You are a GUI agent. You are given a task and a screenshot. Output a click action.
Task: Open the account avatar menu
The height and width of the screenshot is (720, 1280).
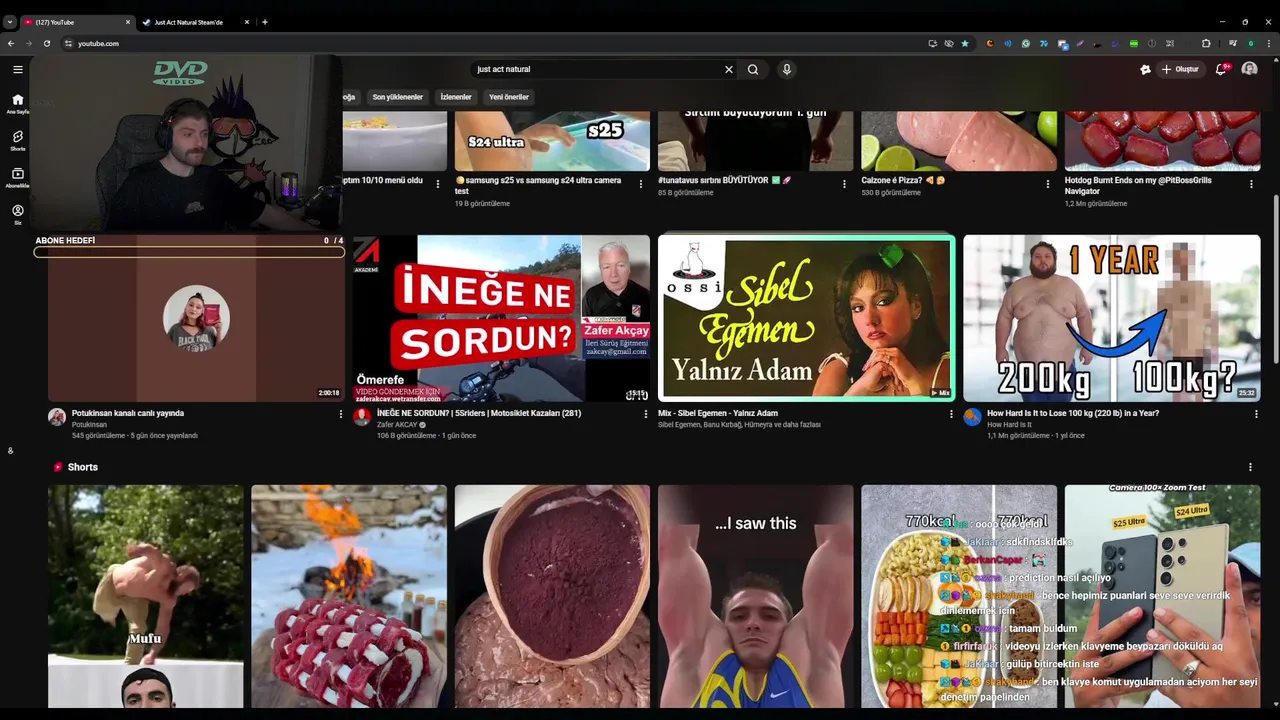(1249, 69)
